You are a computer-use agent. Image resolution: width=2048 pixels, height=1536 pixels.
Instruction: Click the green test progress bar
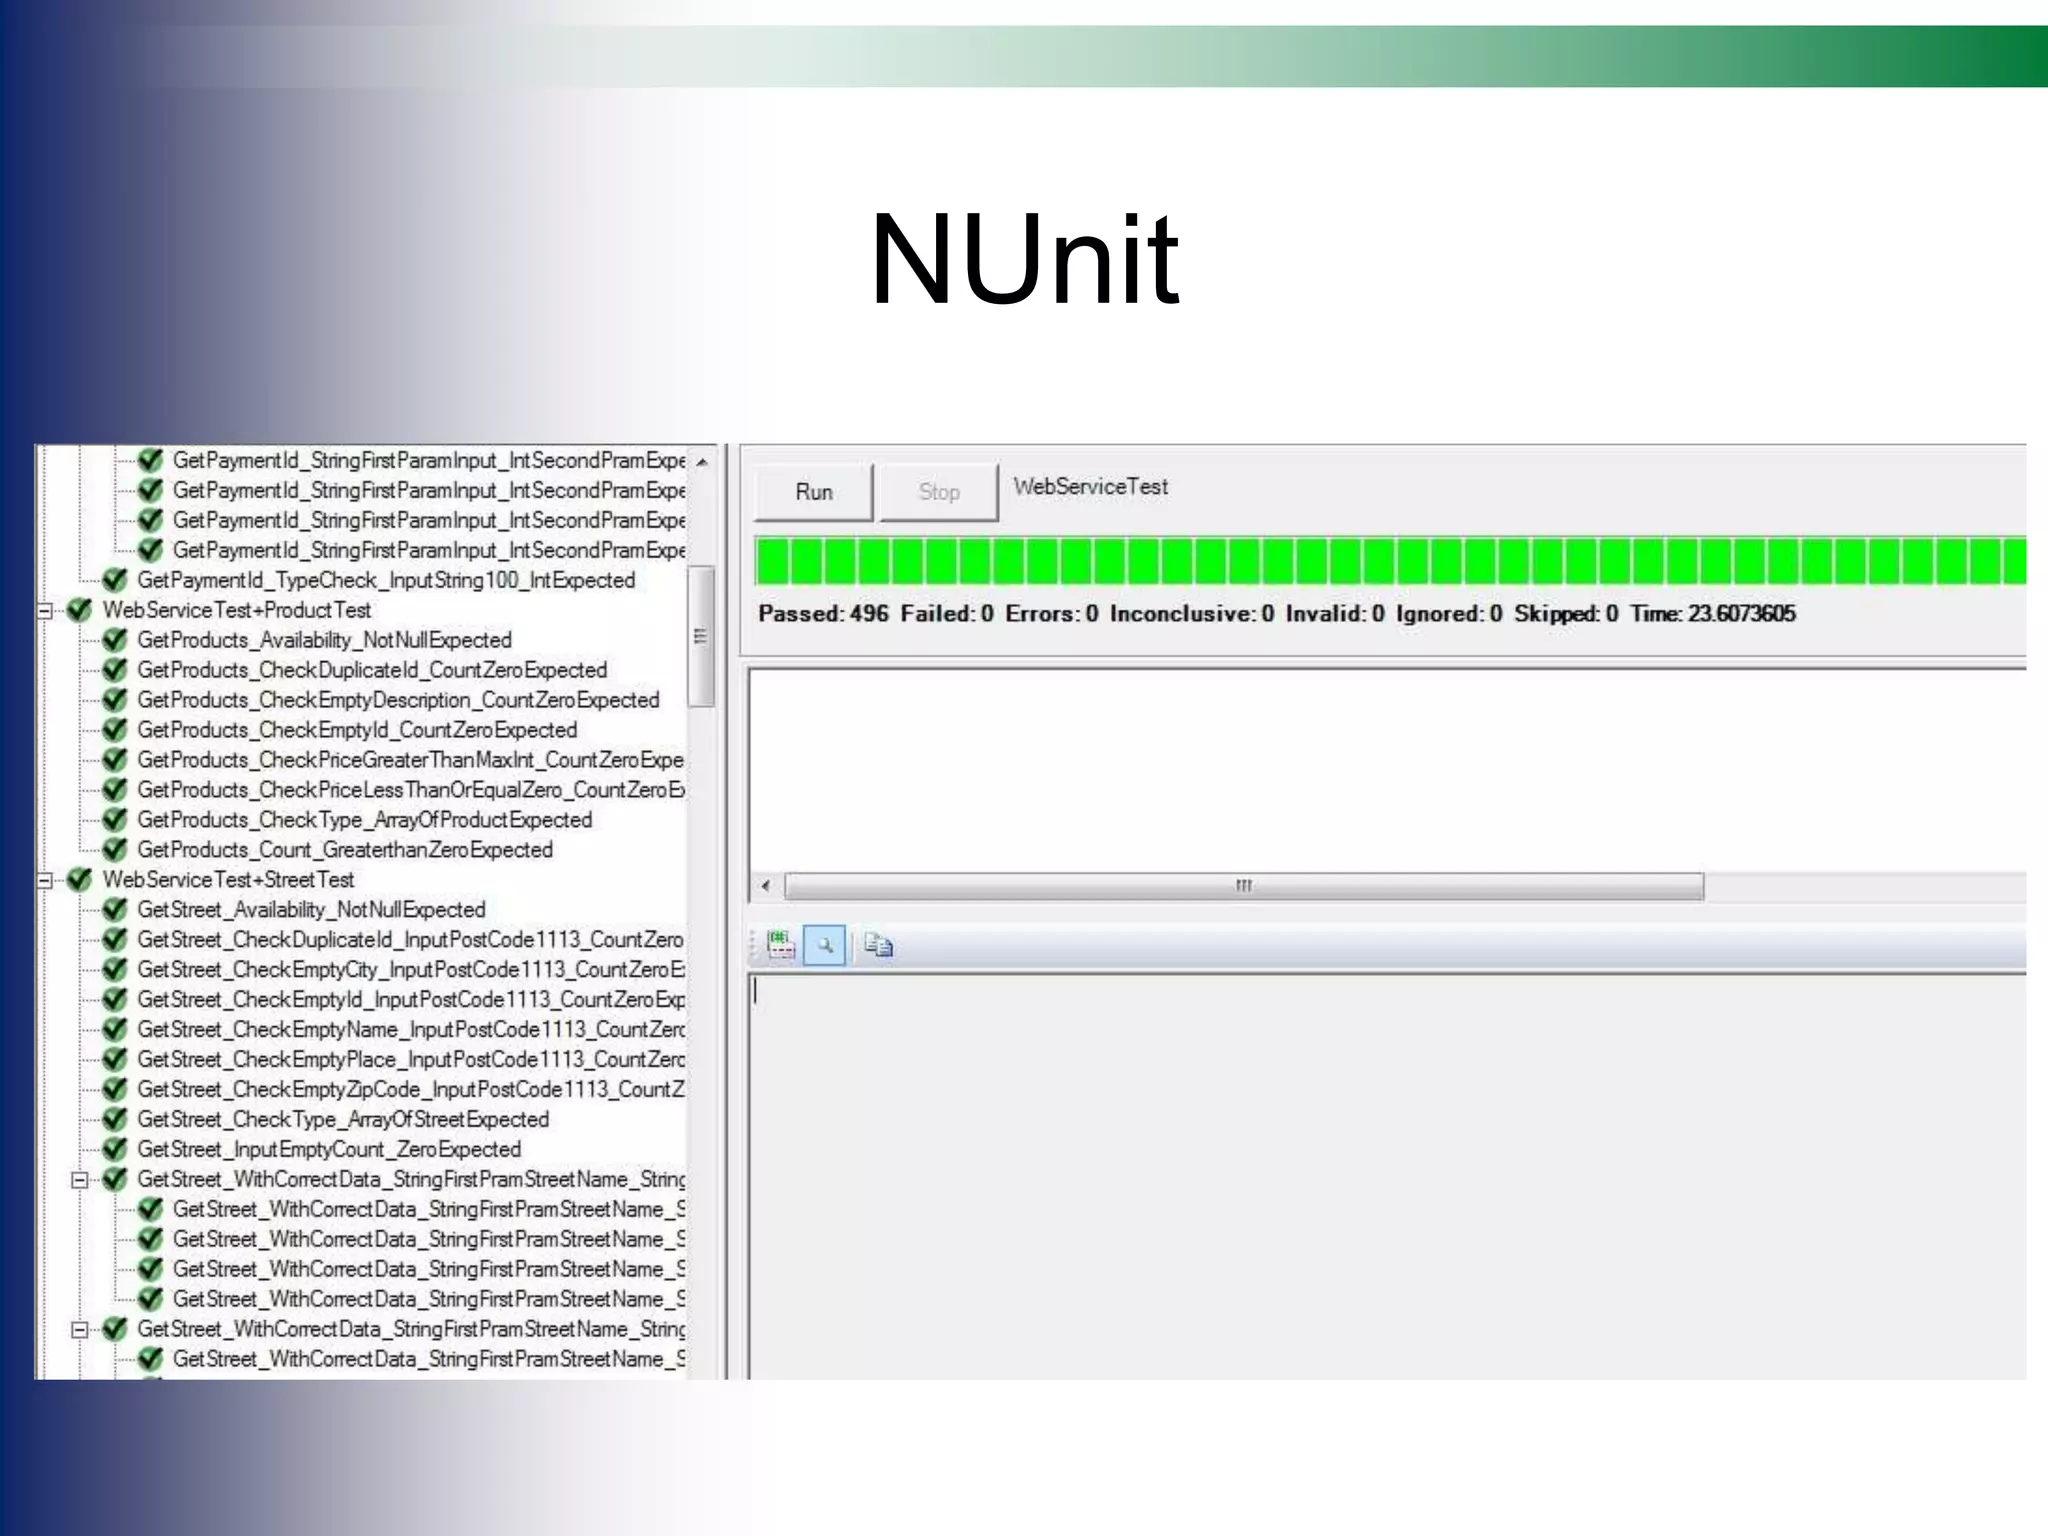(x=1390, y=560)
